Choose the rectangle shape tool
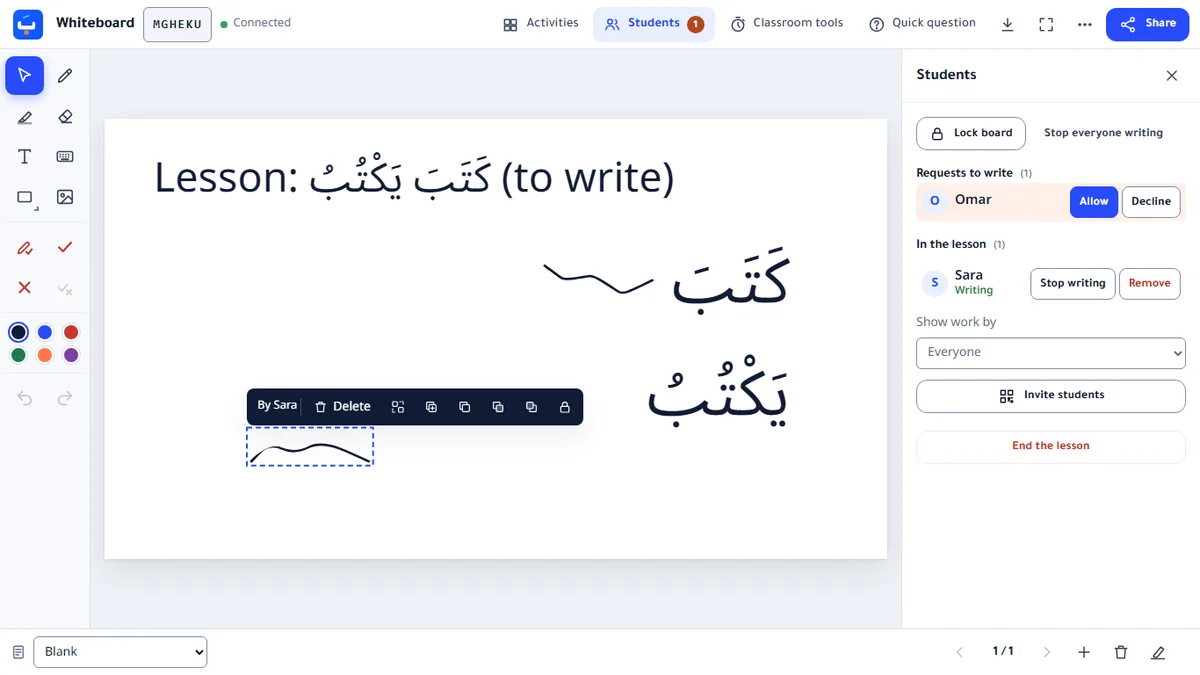Viewport: 1200px width, 675px height. point(25,198)
